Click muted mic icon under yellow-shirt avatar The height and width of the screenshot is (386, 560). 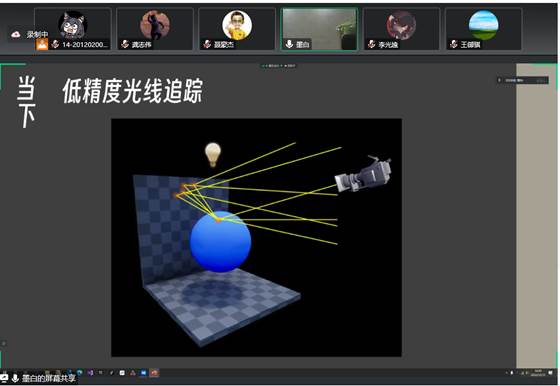(207, 44)
